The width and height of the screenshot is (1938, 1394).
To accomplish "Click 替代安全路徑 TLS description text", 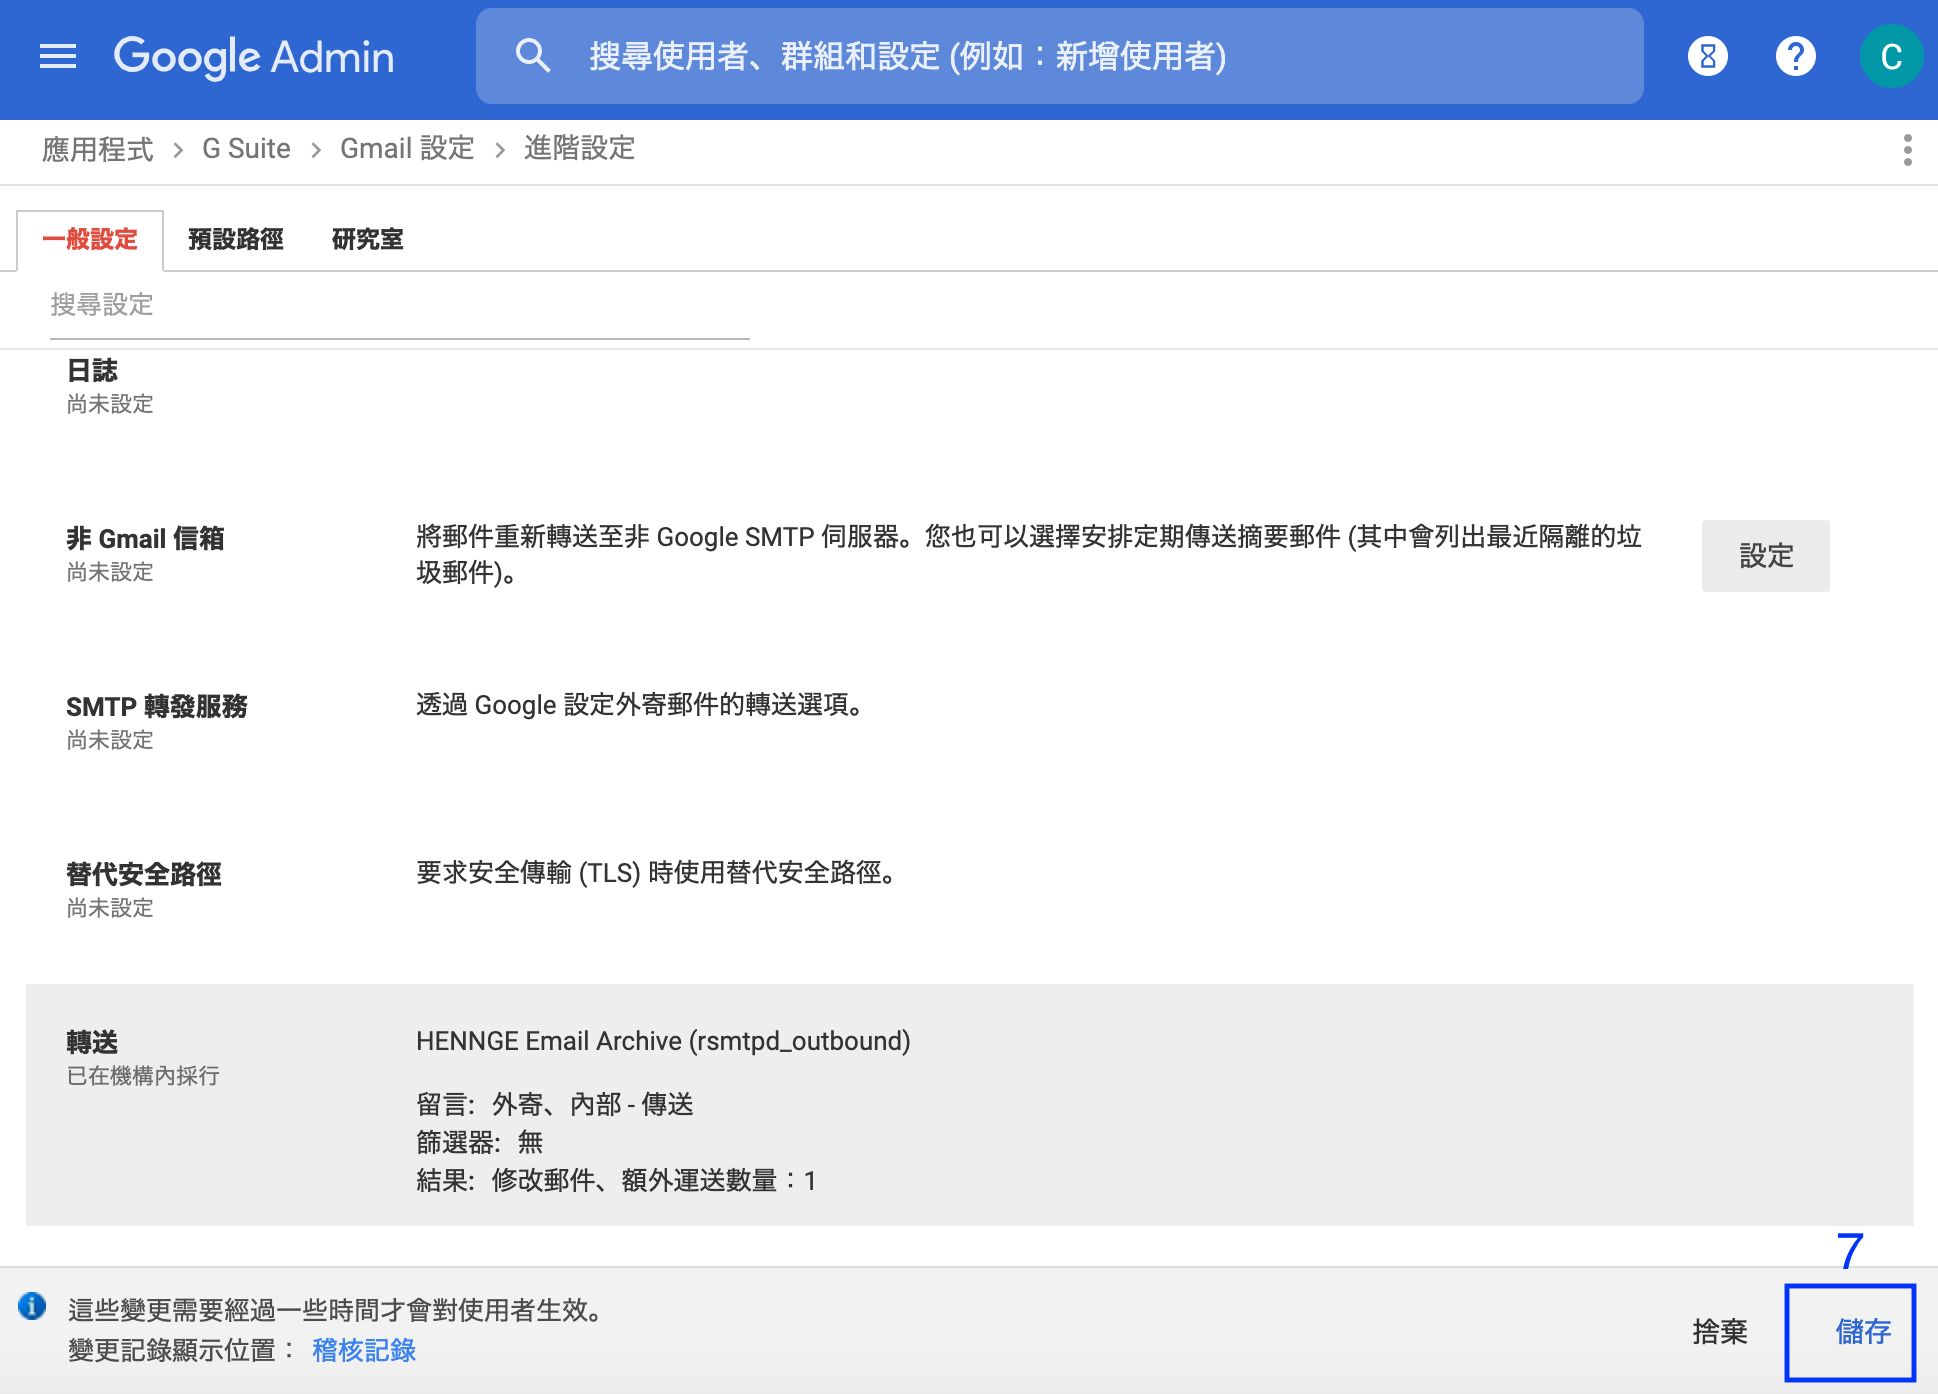I will tap(657, 873).
